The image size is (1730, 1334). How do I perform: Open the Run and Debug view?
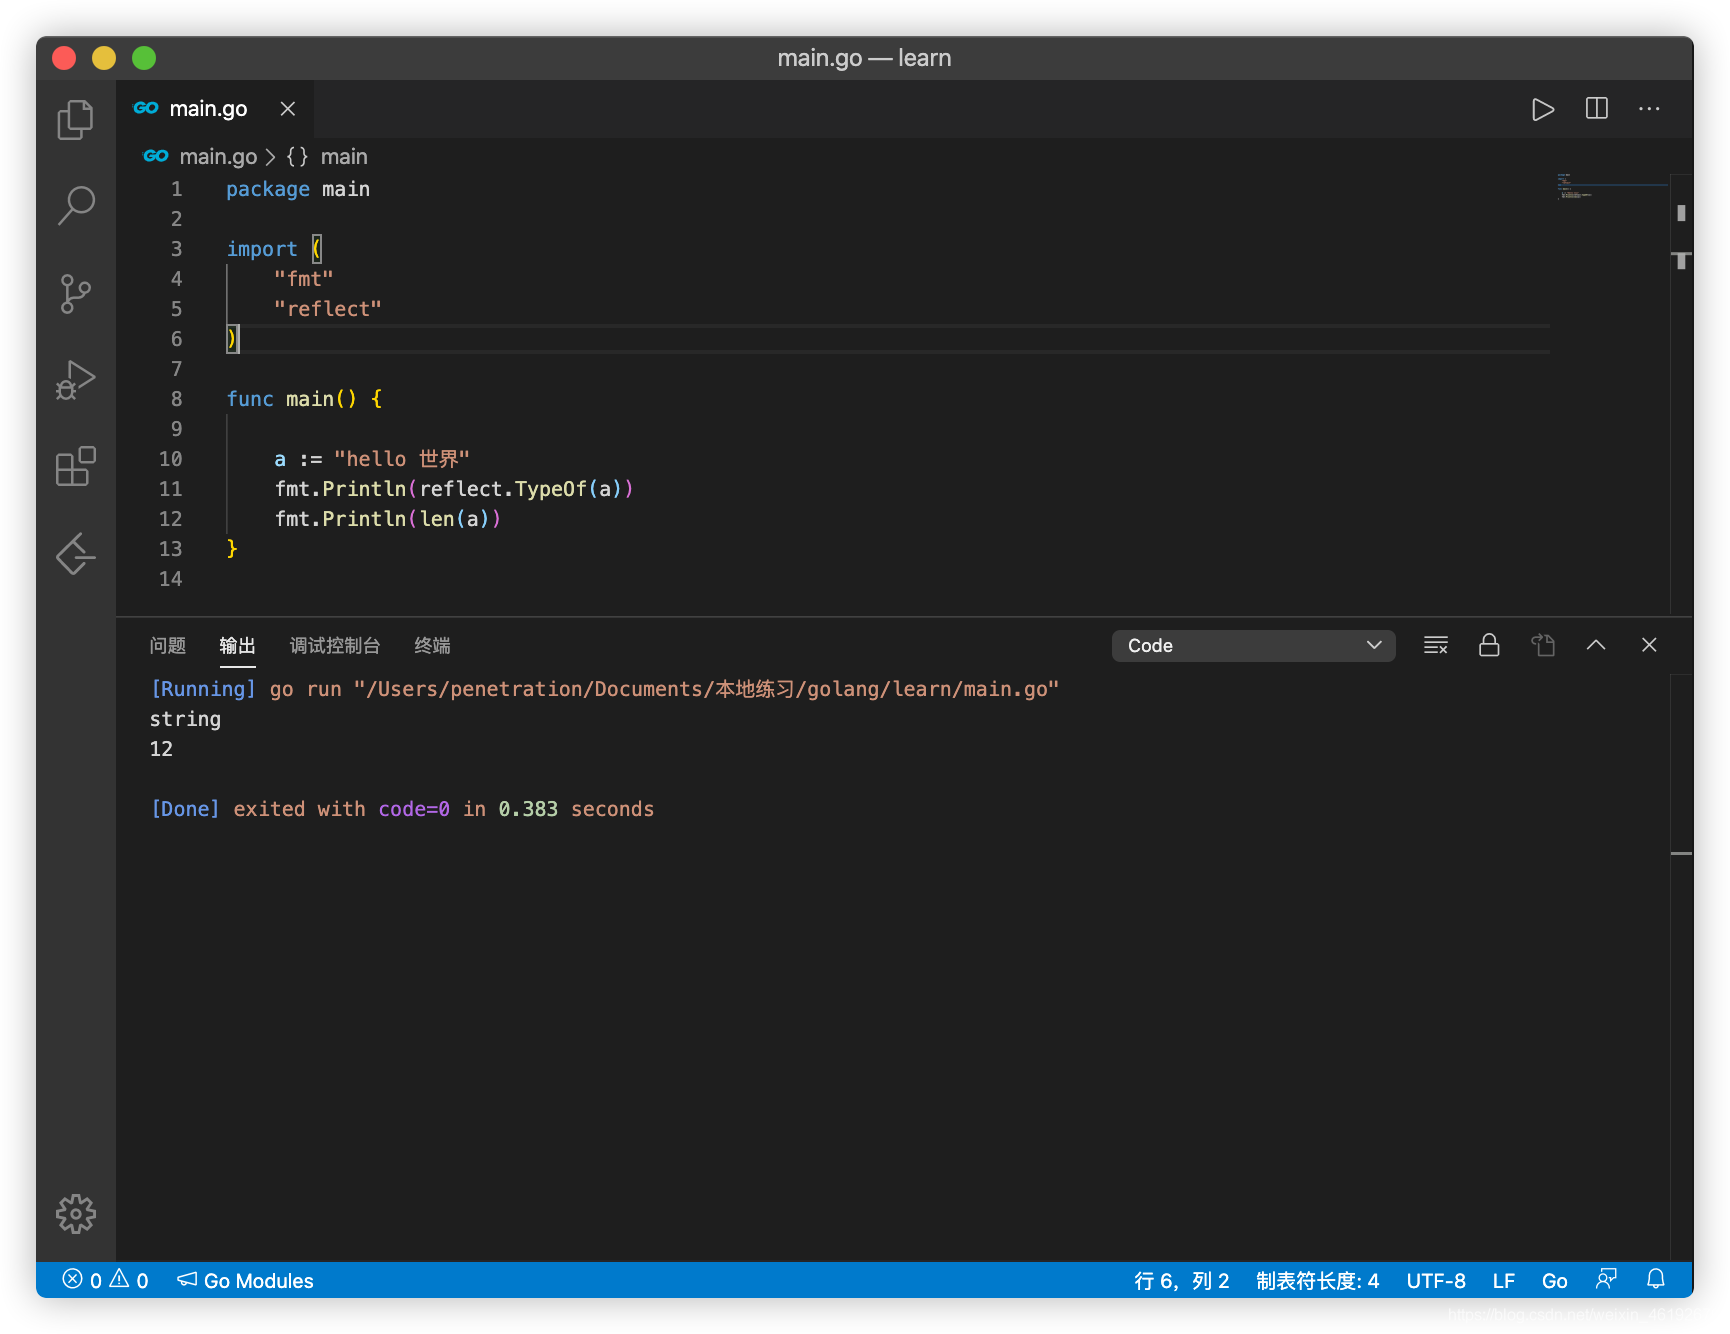click(x=76, y=381)
